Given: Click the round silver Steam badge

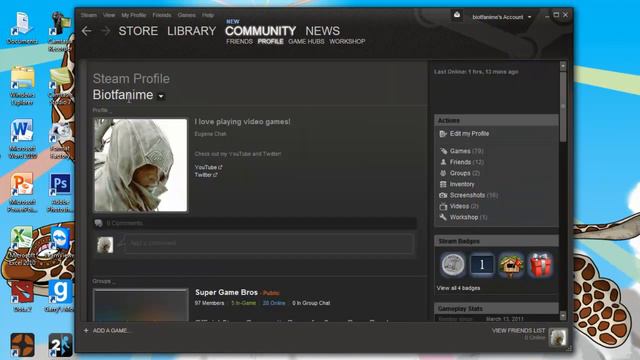Looking at the screenshot, I should 452,265.
